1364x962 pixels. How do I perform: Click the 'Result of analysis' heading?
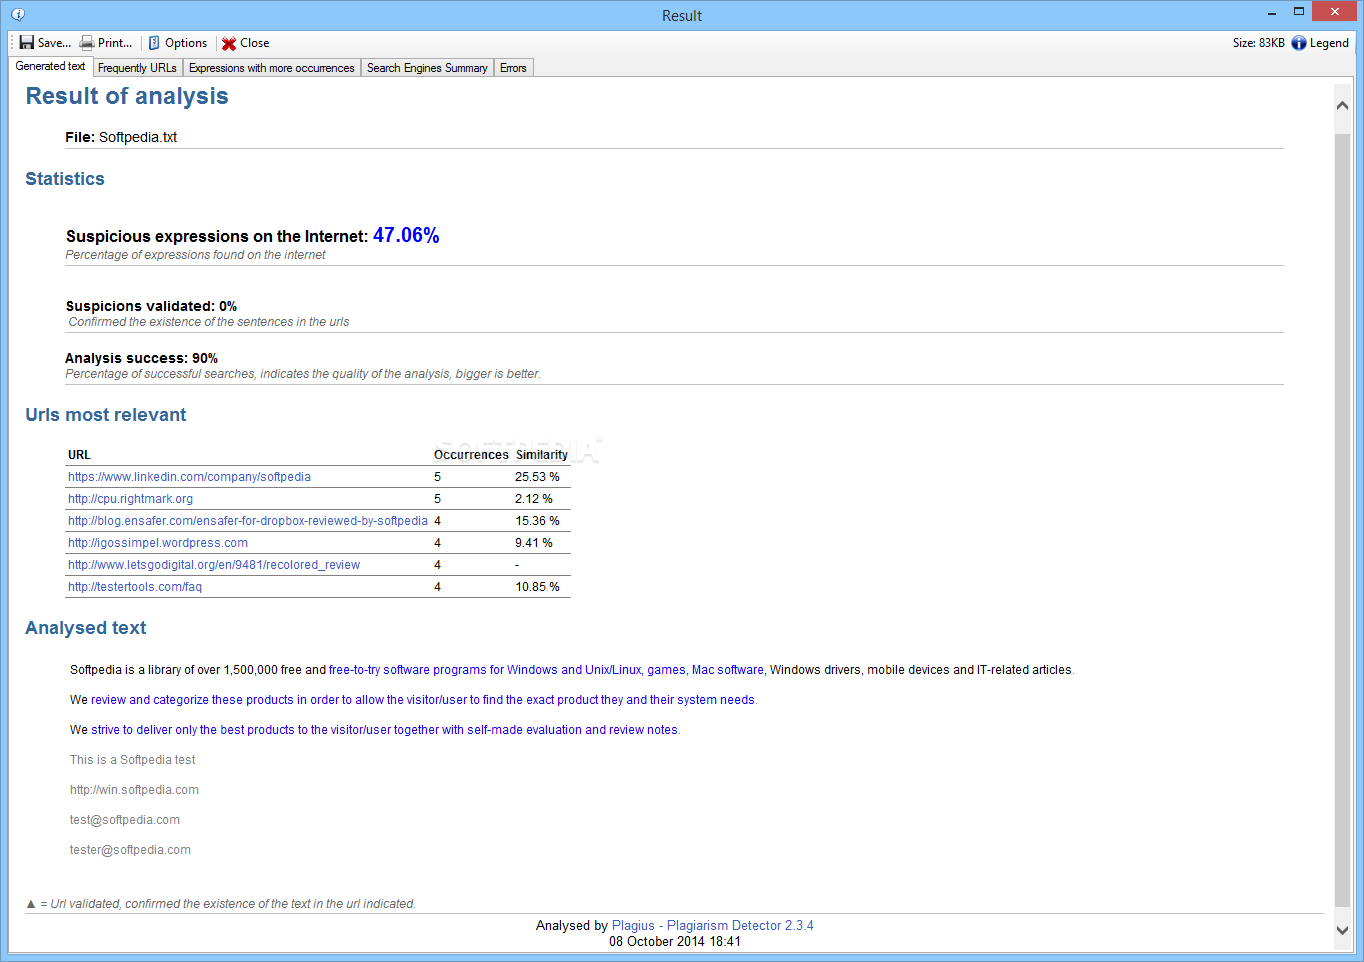(x=127, y=96)
